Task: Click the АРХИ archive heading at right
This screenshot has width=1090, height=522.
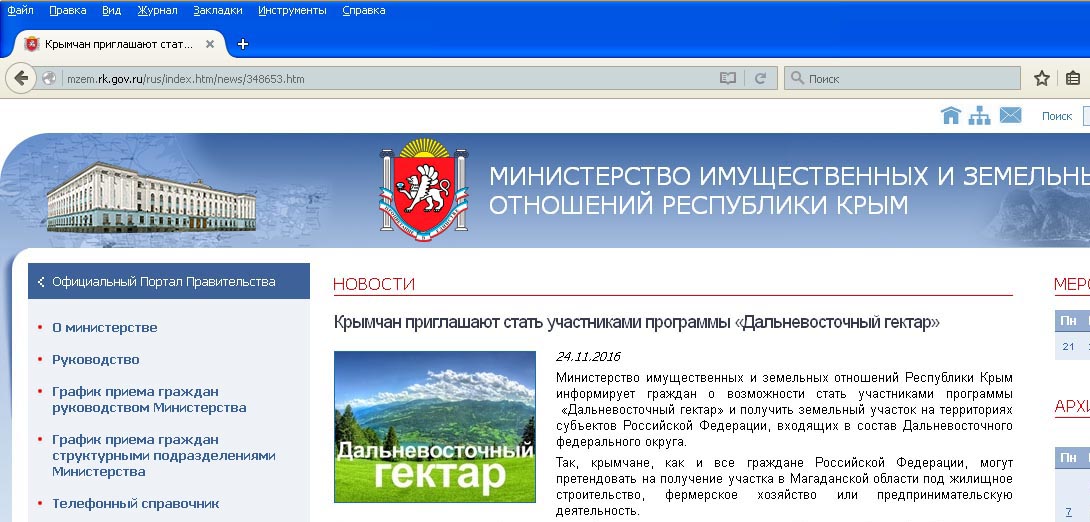Action: [x=1072, y=407]
